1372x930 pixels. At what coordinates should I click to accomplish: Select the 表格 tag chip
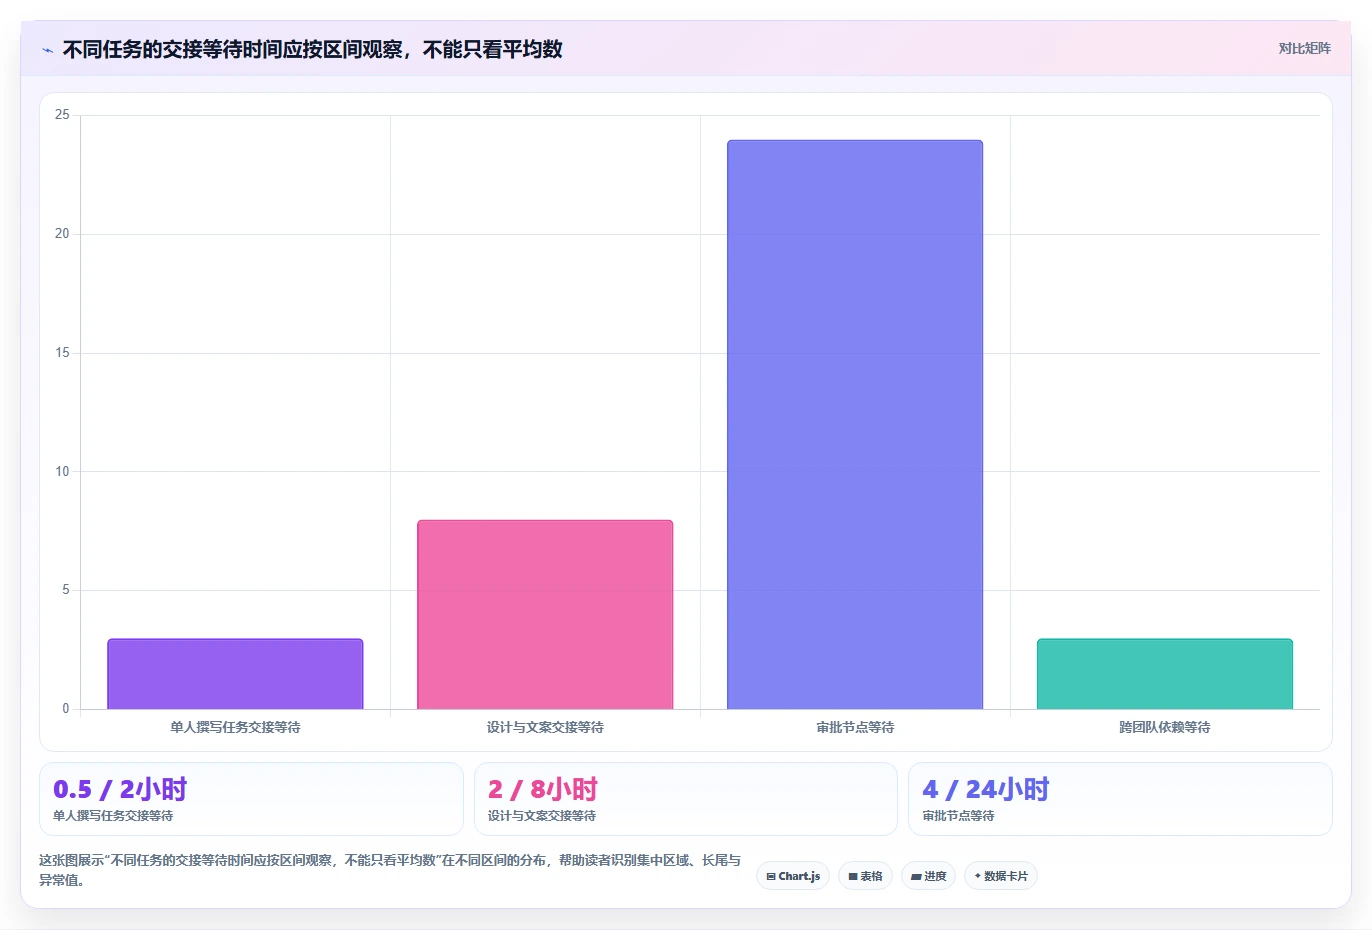pyautogui.click(x=866, y=876)
